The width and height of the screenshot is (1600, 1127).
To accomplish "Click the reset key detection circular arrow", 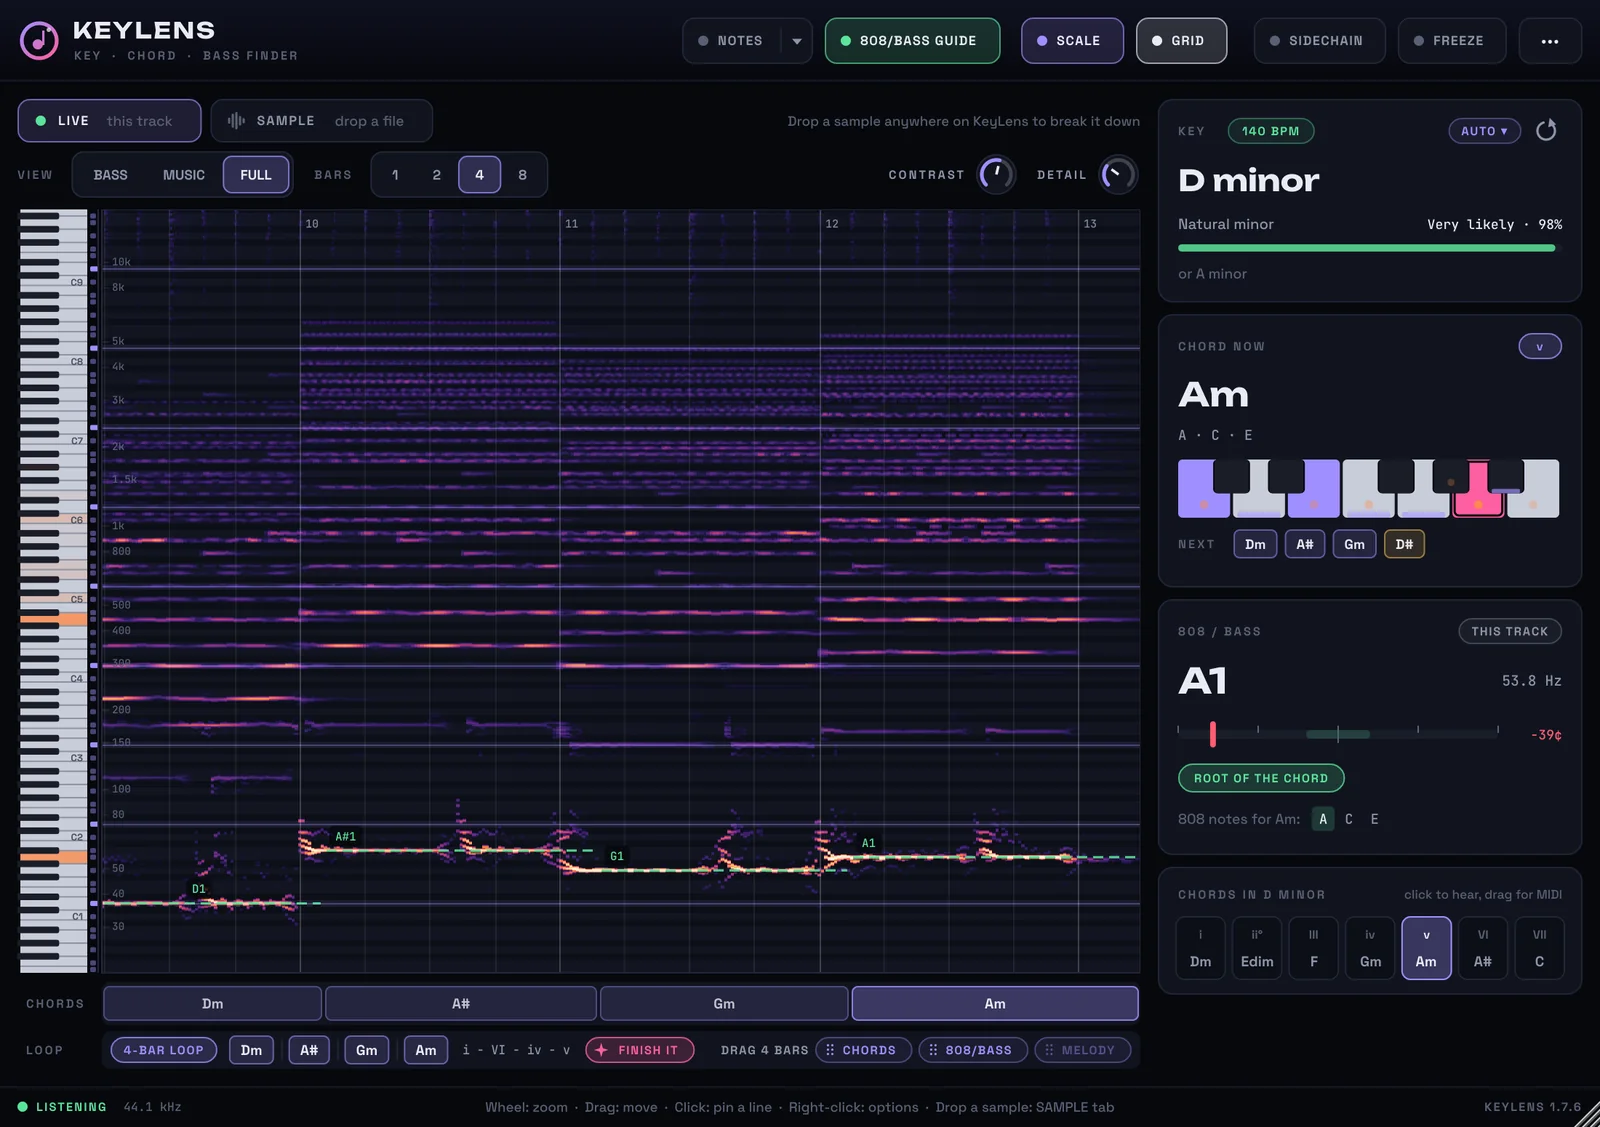I will coord(1546,130).
